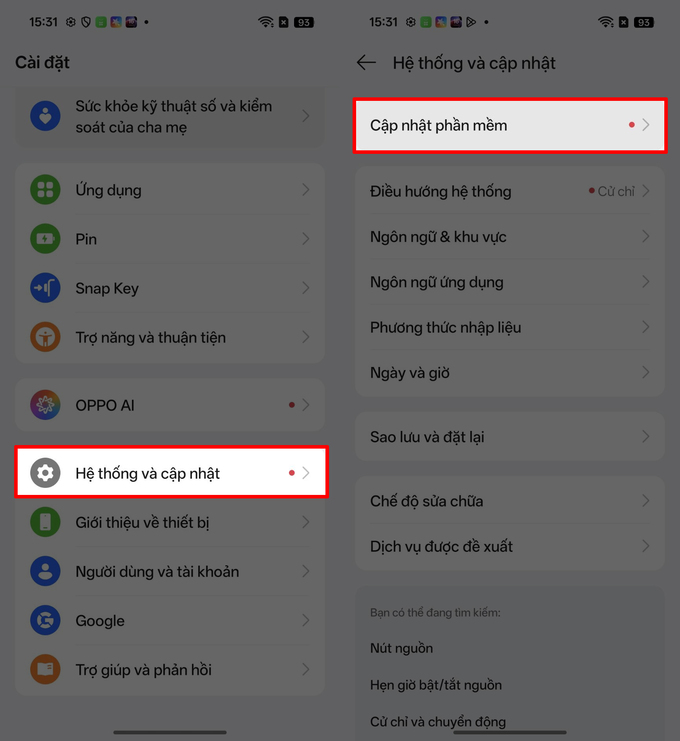Image resolution: width=680 pixels, height=741 pixels.
Task: Tap the Pin battery icon
Action: coord(45,239)
